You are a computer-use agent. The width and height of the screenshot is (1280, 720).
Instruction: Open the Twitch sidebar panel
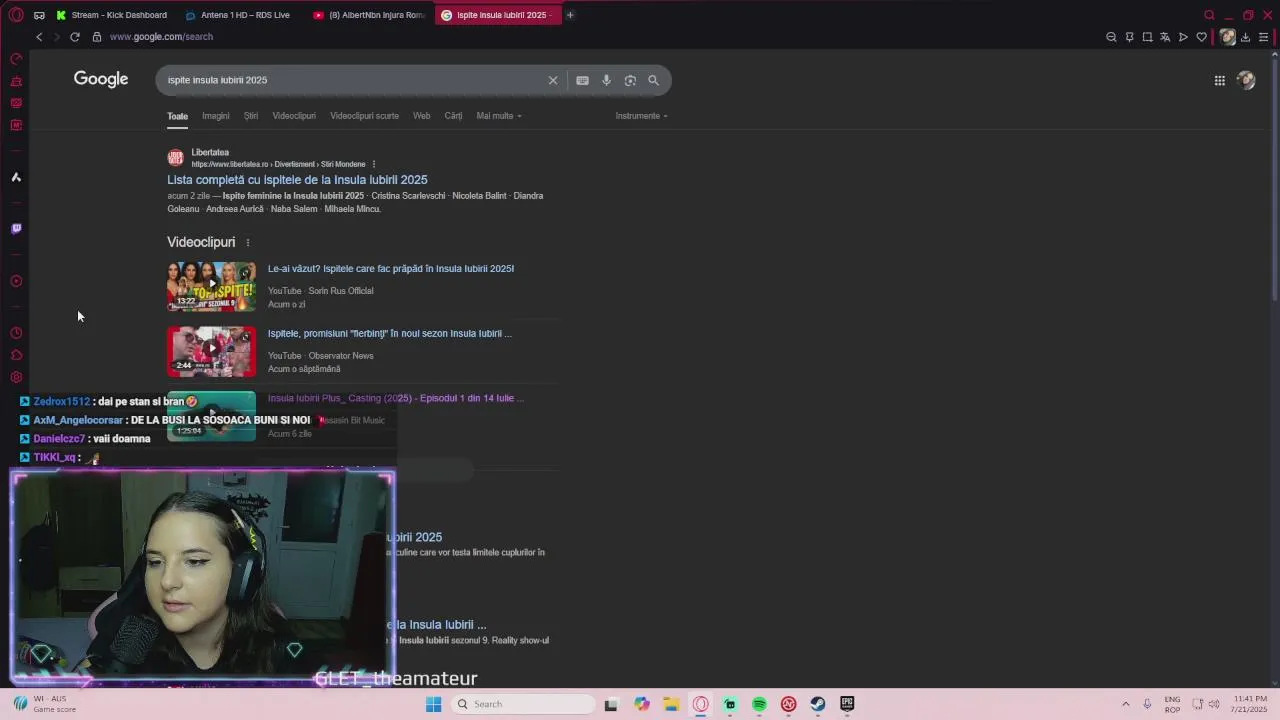[x=16, y=229]
